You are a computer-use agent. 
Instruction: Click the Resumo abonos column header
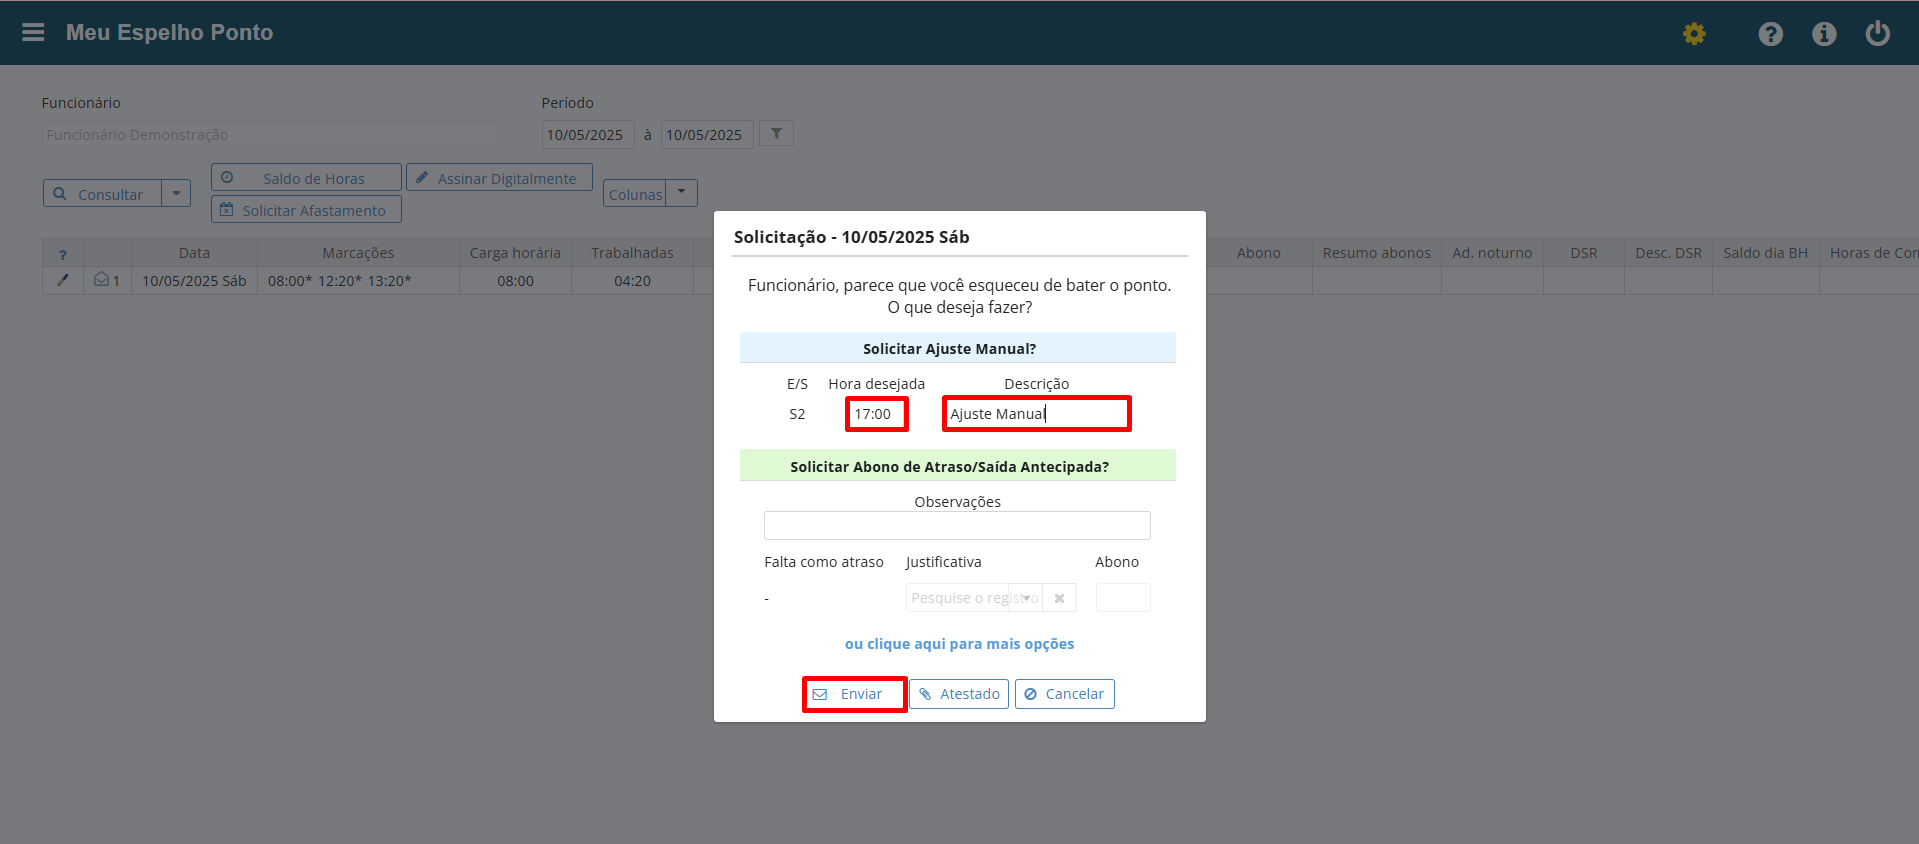click(x=1376, y=253)
